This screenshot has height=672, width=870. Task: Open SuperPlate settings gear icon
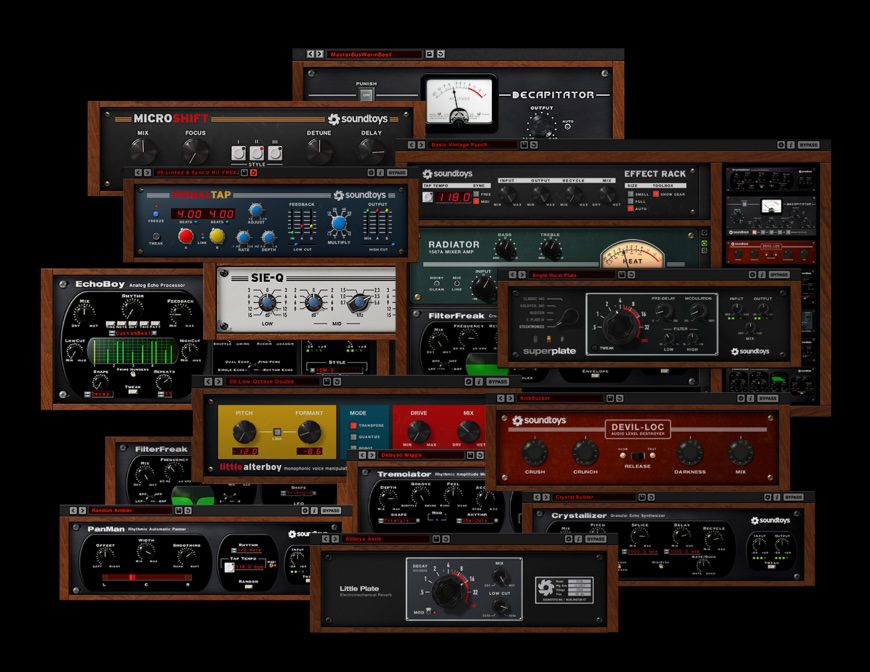click(x=752, y=275)
